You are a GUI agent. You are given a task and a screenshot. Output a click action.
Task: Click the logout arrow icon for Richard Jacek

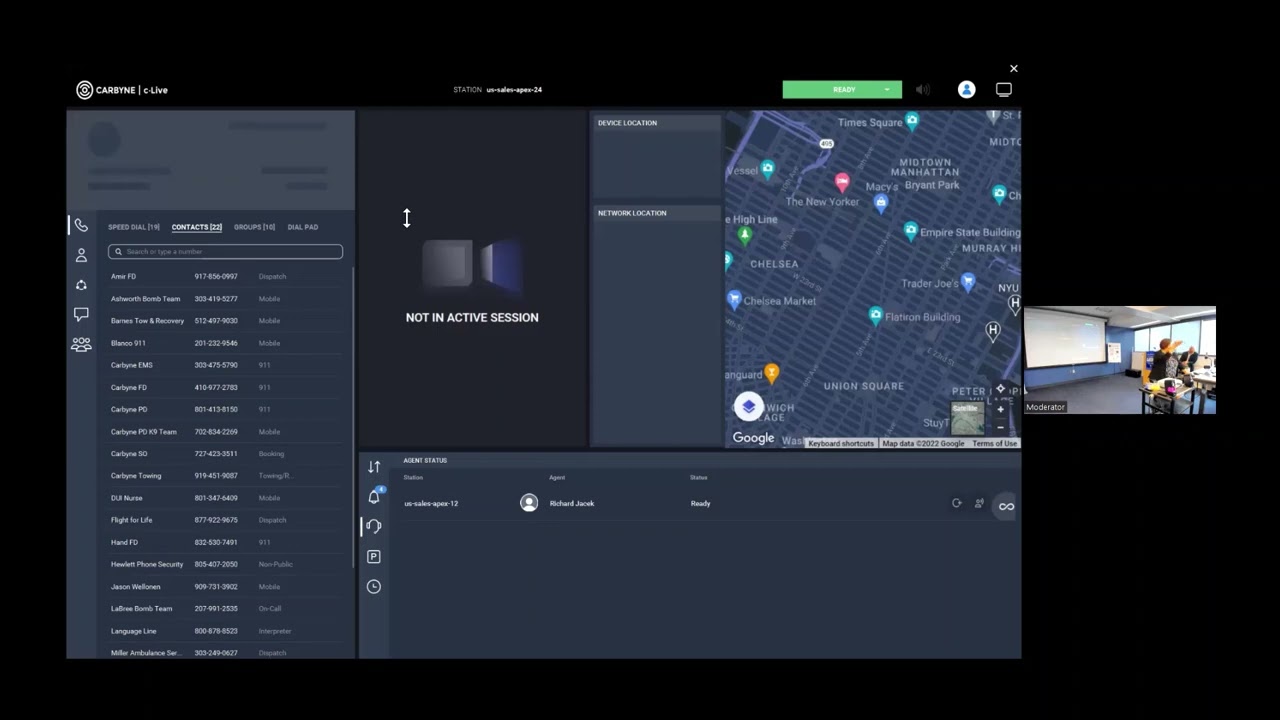(x=957, y=504)
